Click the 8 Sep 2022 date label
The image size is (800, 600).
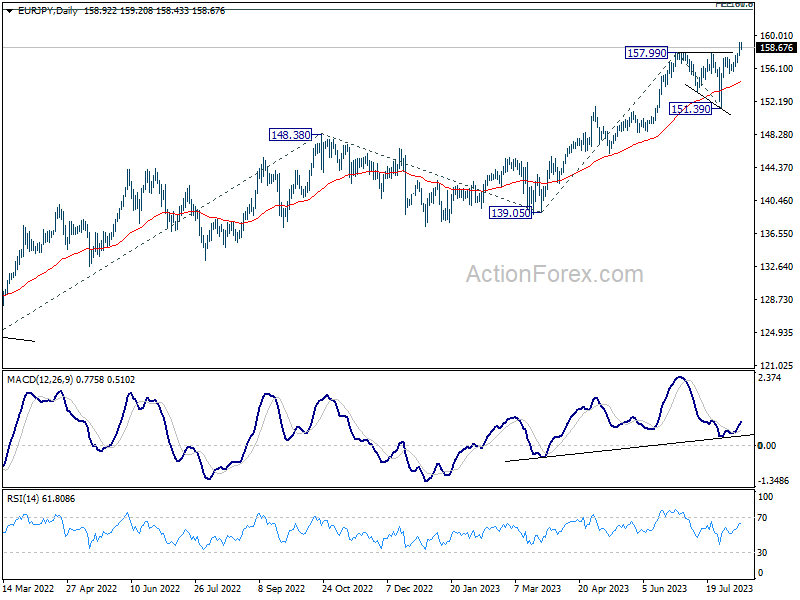click(282, 589)
